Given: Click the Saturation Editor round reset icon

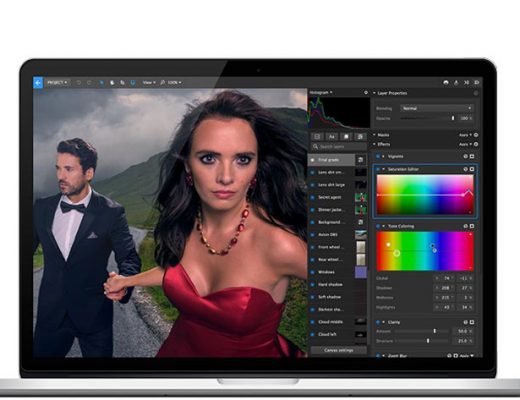Looking at the screenshot, I should coord(466,169).
